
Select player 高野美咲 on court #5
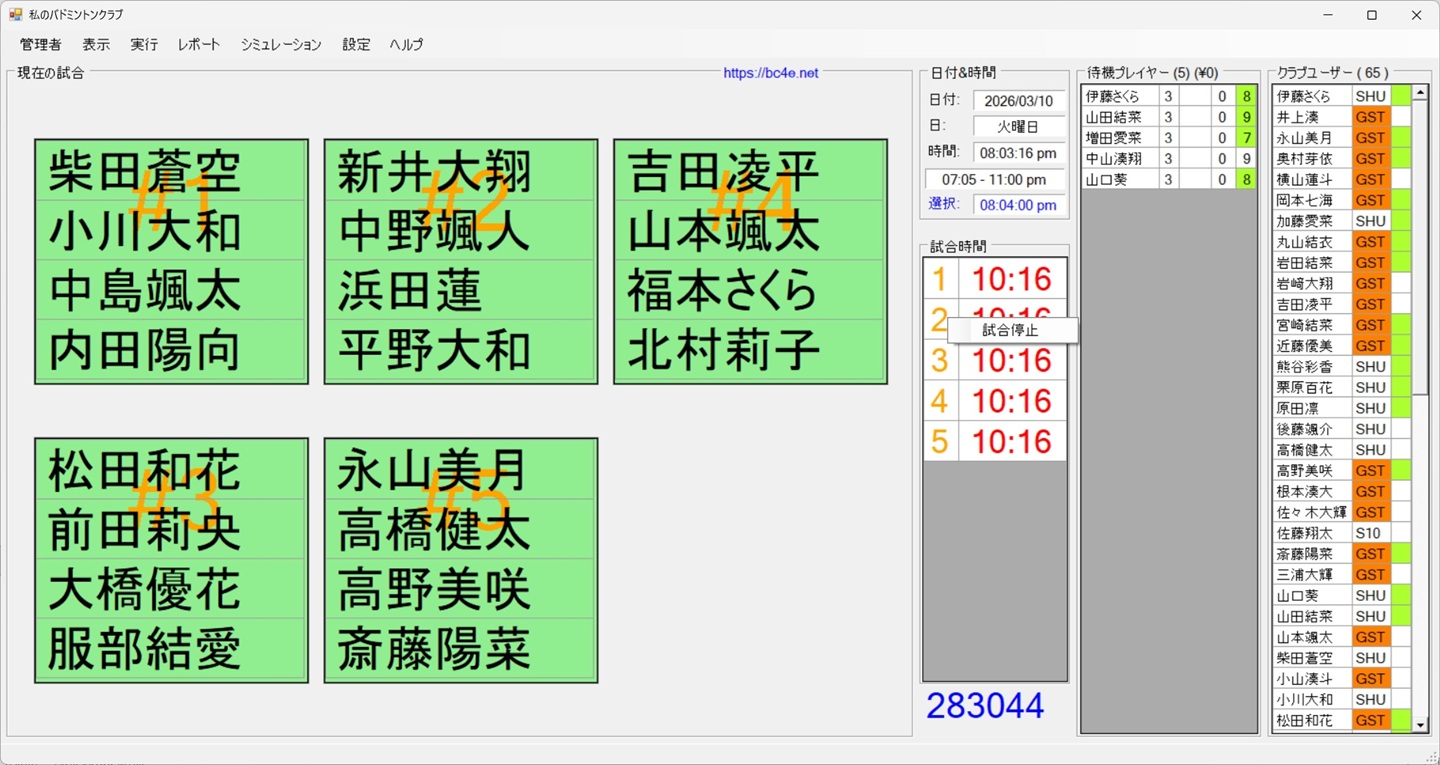(461, 588)
